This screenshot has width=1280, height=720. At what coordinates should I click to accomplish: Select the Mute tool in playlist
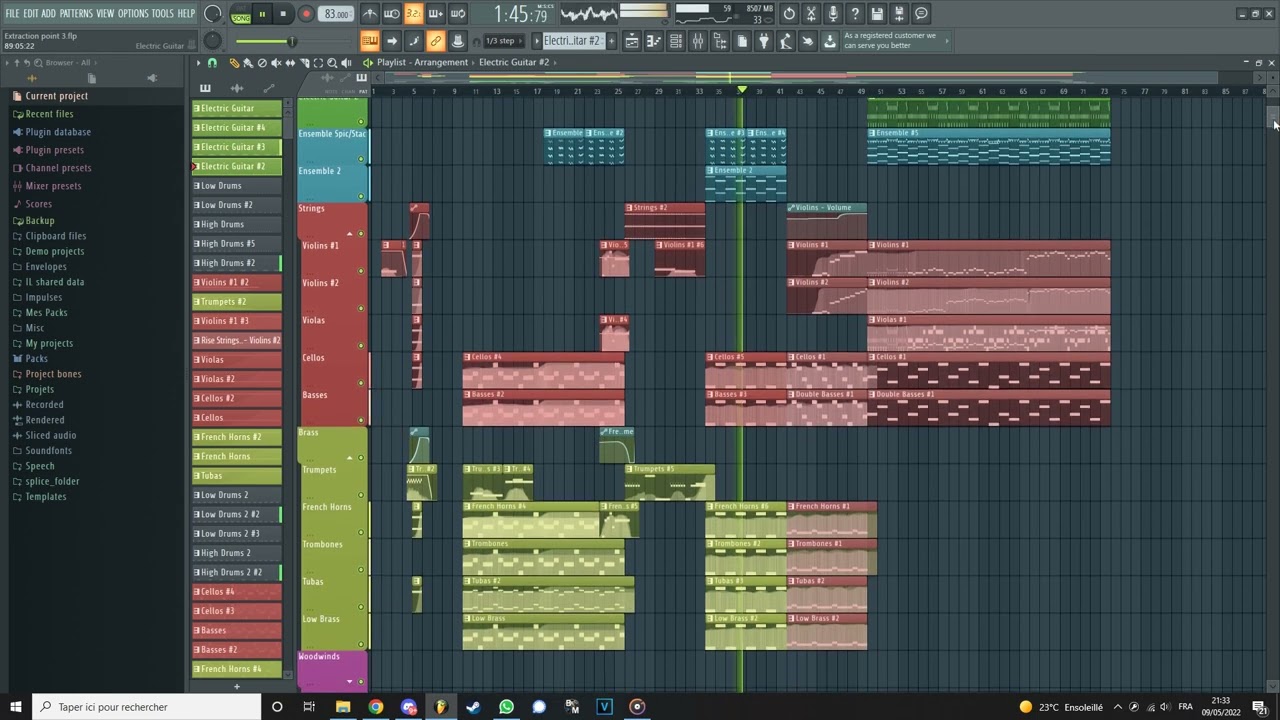pos(276,62)
